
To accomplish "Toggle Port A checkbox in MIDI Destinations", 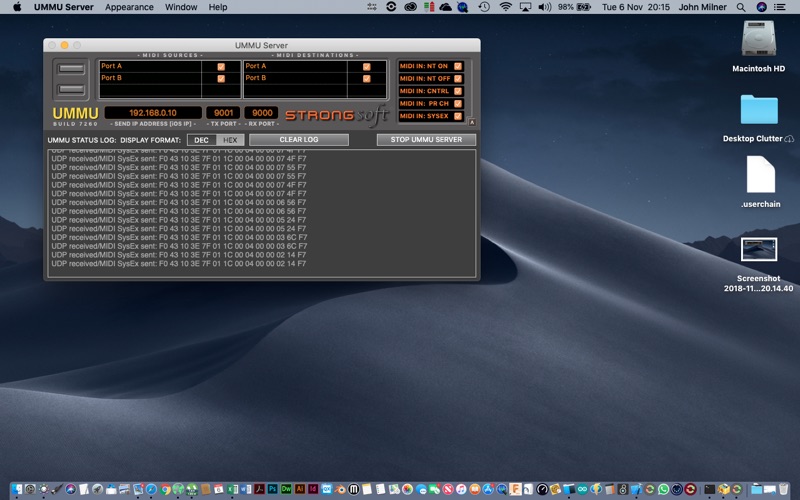I will tap(366, 67).
